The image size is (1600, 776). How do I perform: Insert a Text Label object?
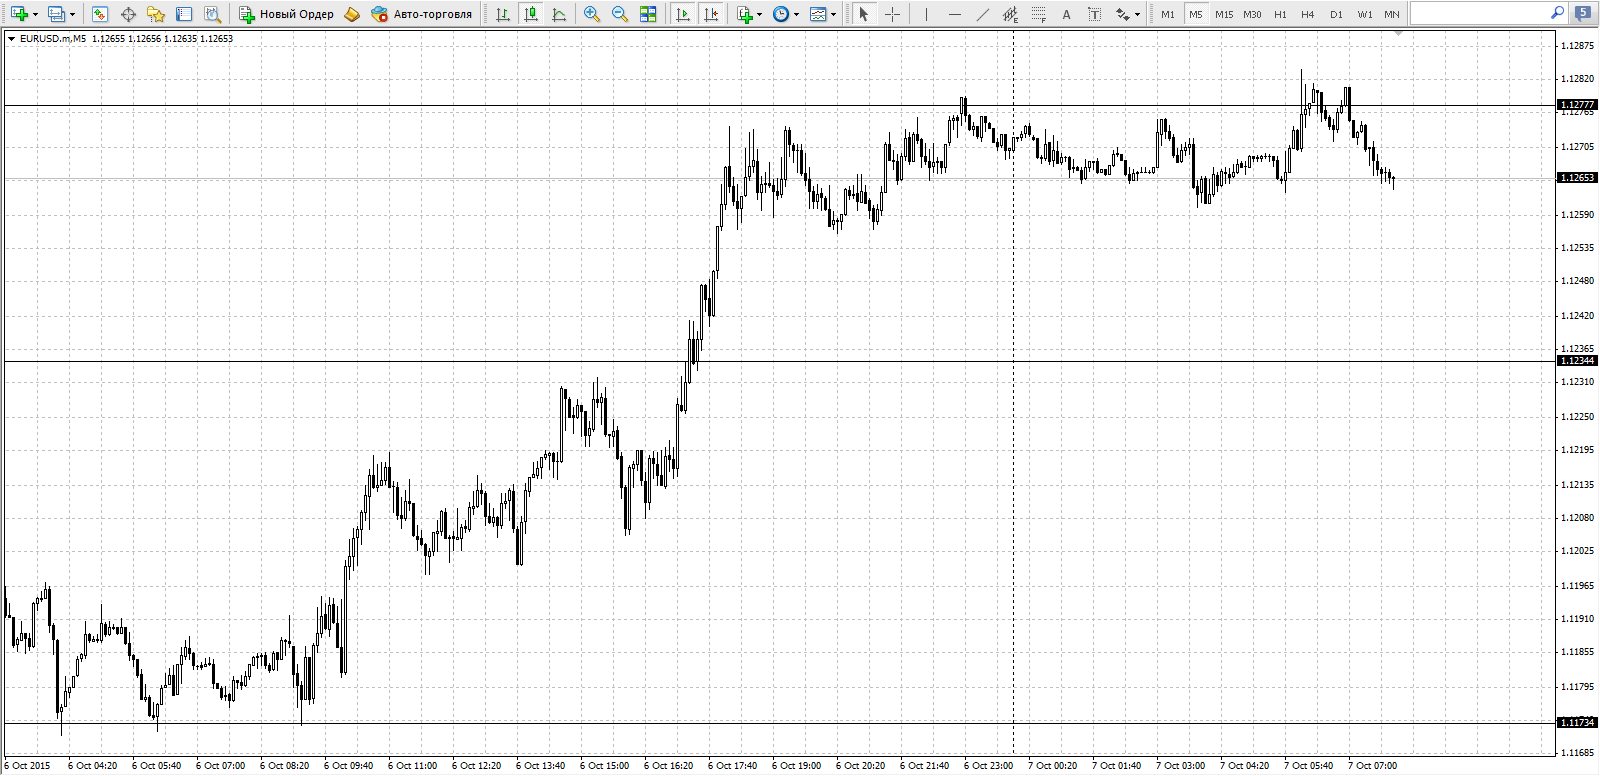tap(1095, 14)
